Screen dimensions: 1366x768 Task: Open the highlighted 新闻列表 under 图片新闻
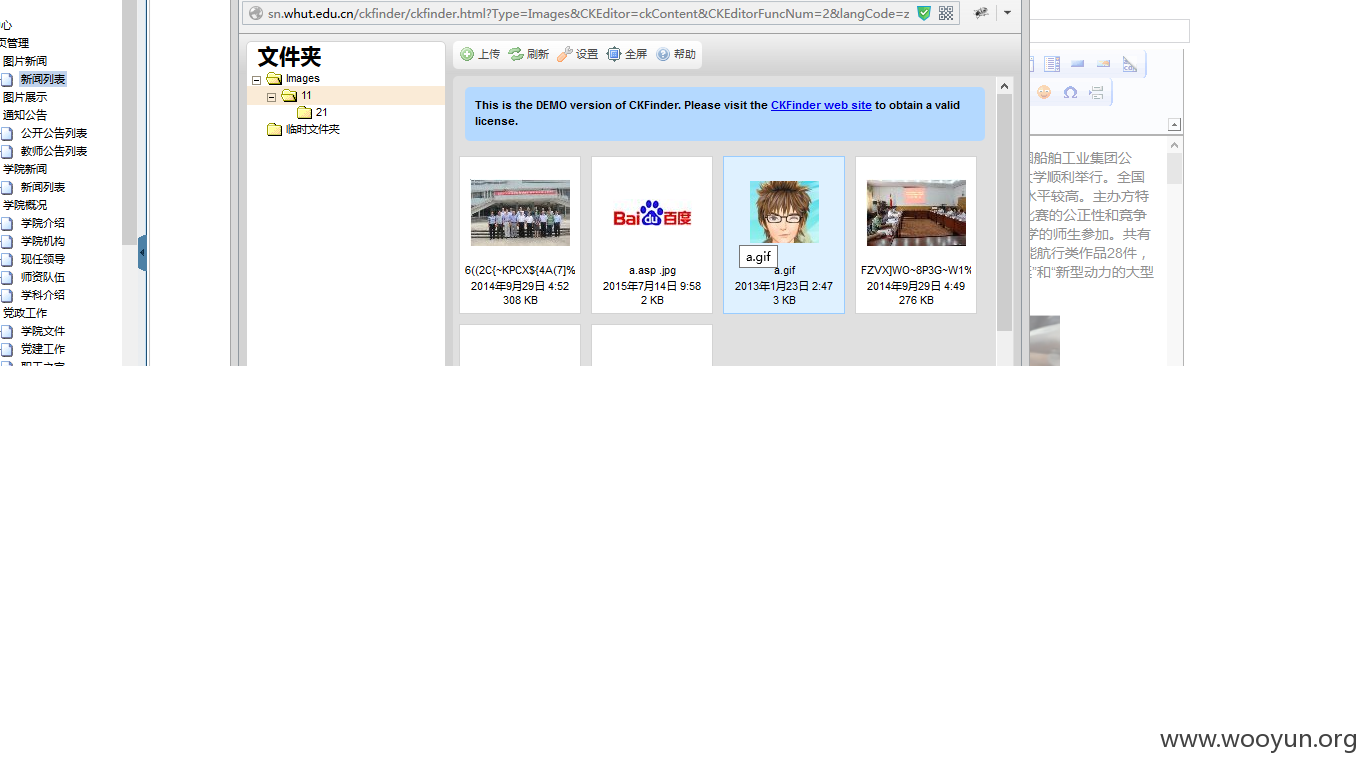(43, 79)
